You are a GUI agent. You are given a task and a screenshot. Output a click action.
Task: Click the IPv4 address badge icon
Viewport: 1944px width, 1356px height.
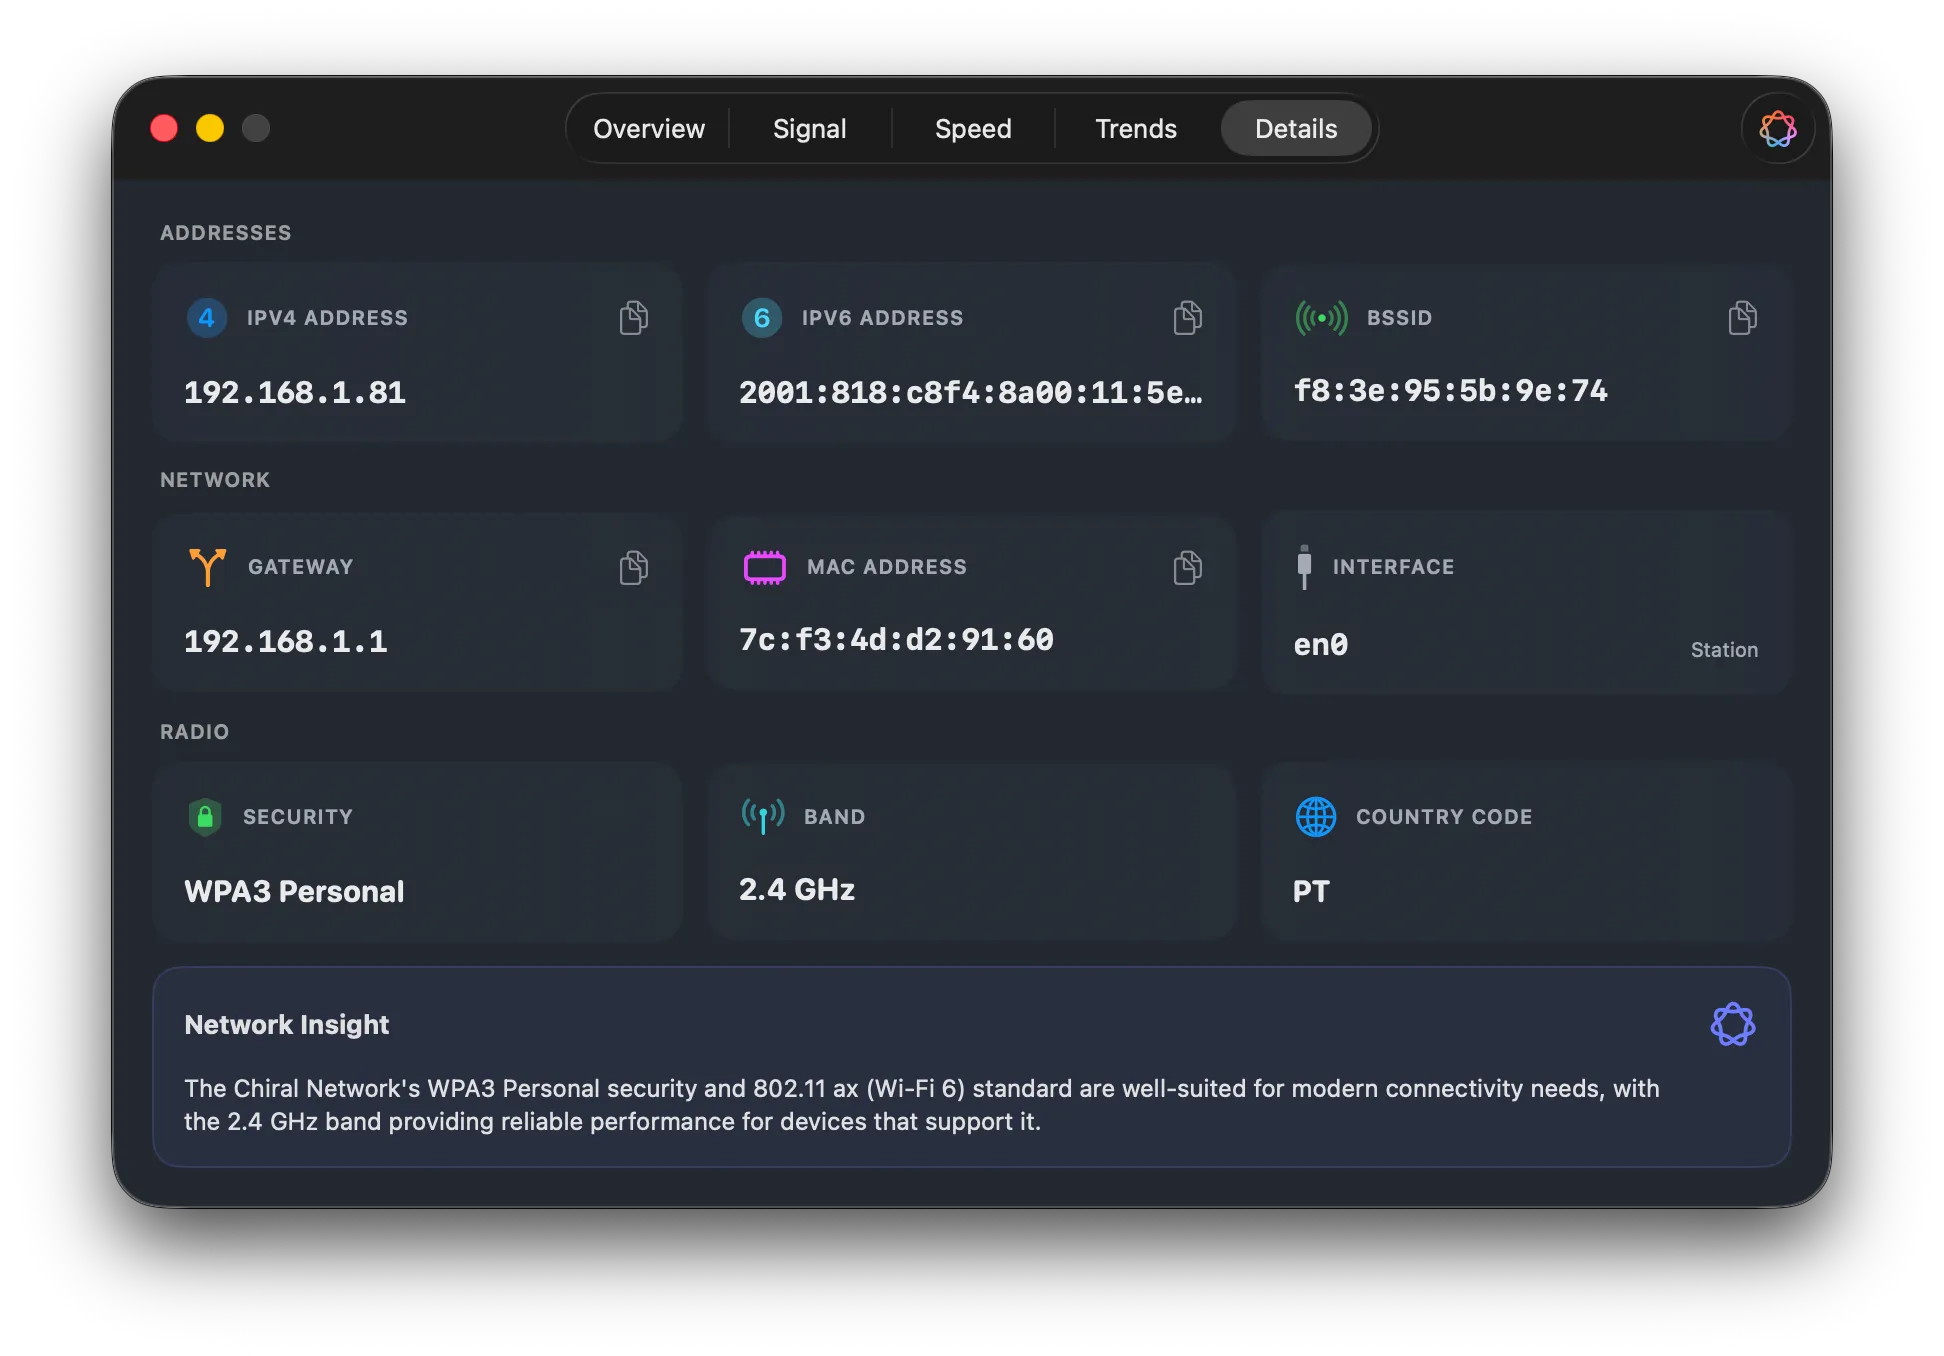(x=207, y=318)
